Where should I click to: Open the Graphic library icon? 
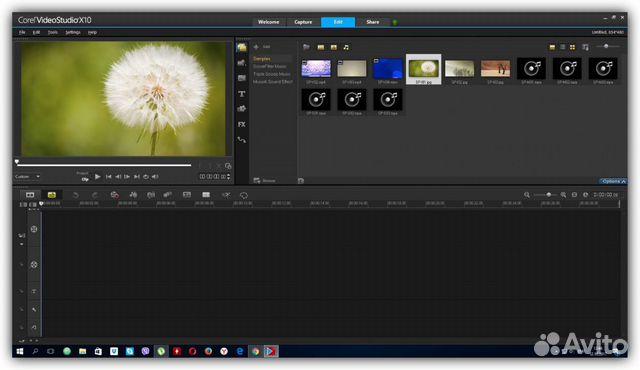(242, 109)
